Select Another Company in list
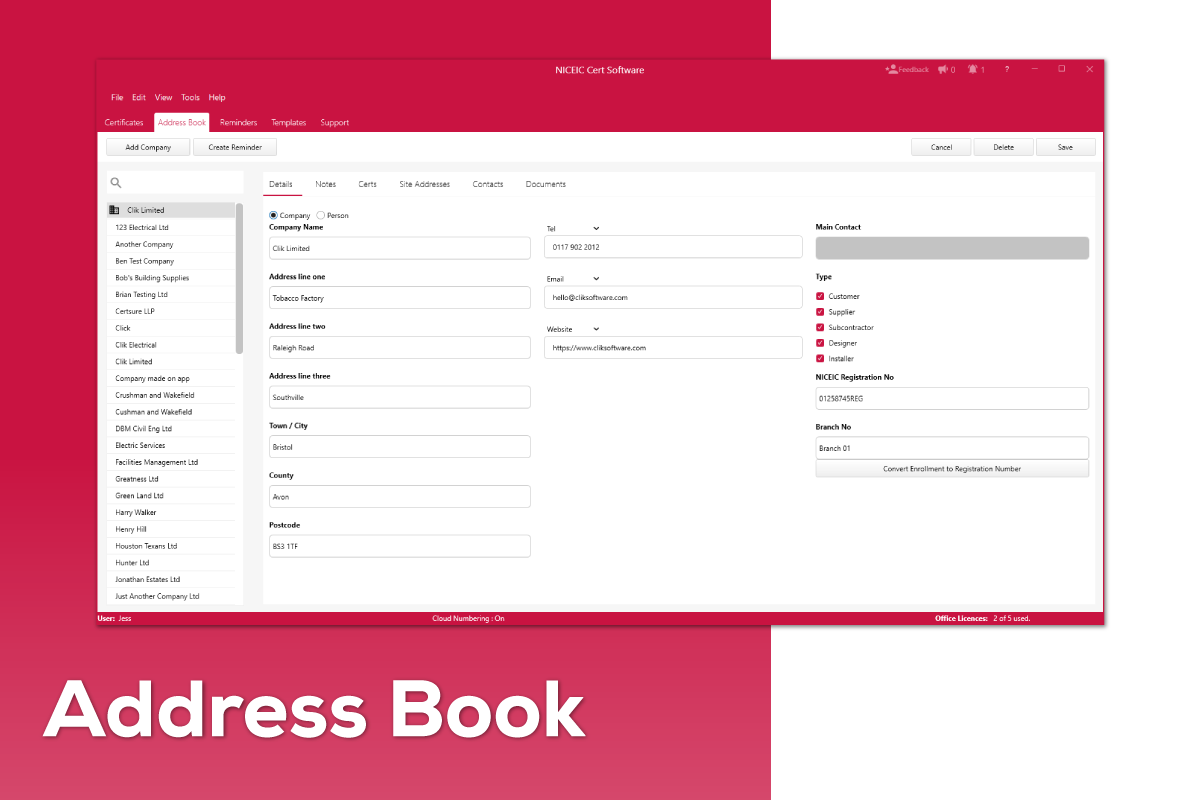The image size is (1200, 800). pos(171,244)
